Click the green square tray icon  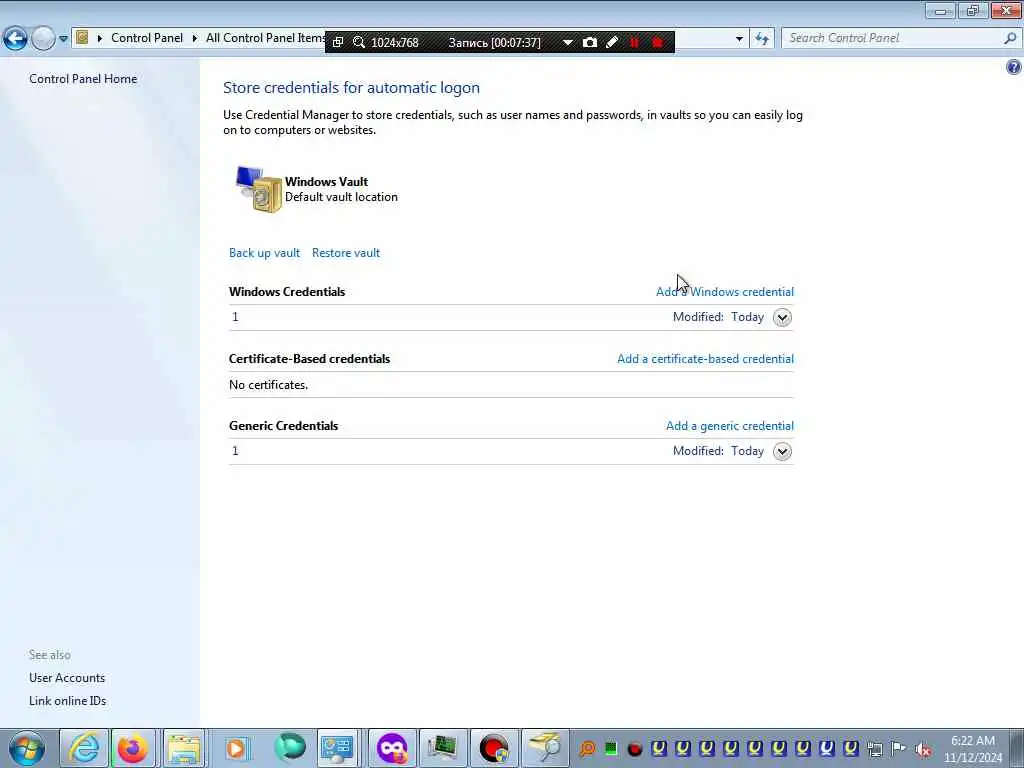coord(611,748)
